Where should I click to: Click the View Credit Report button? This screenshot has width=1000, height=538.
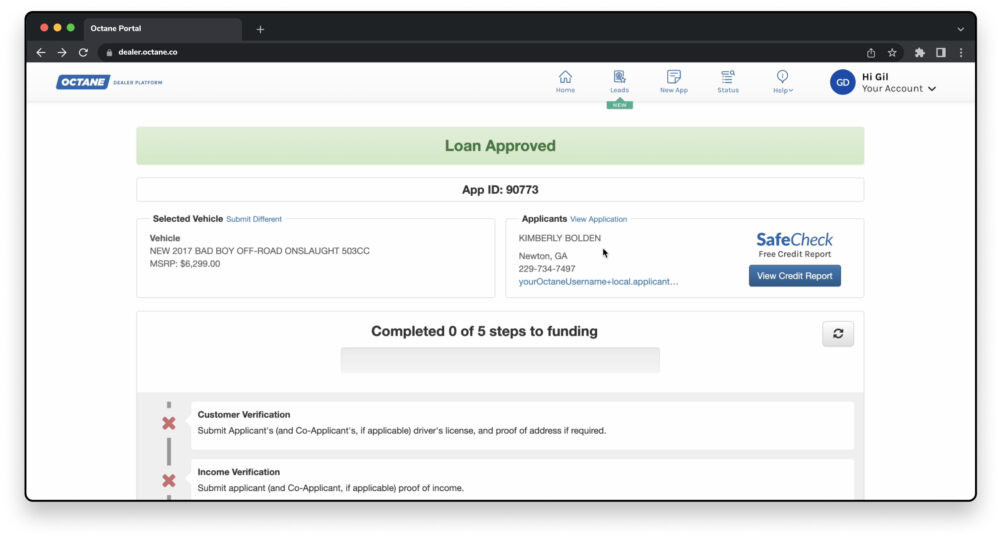pyautogui.click(x=794, y=276)
